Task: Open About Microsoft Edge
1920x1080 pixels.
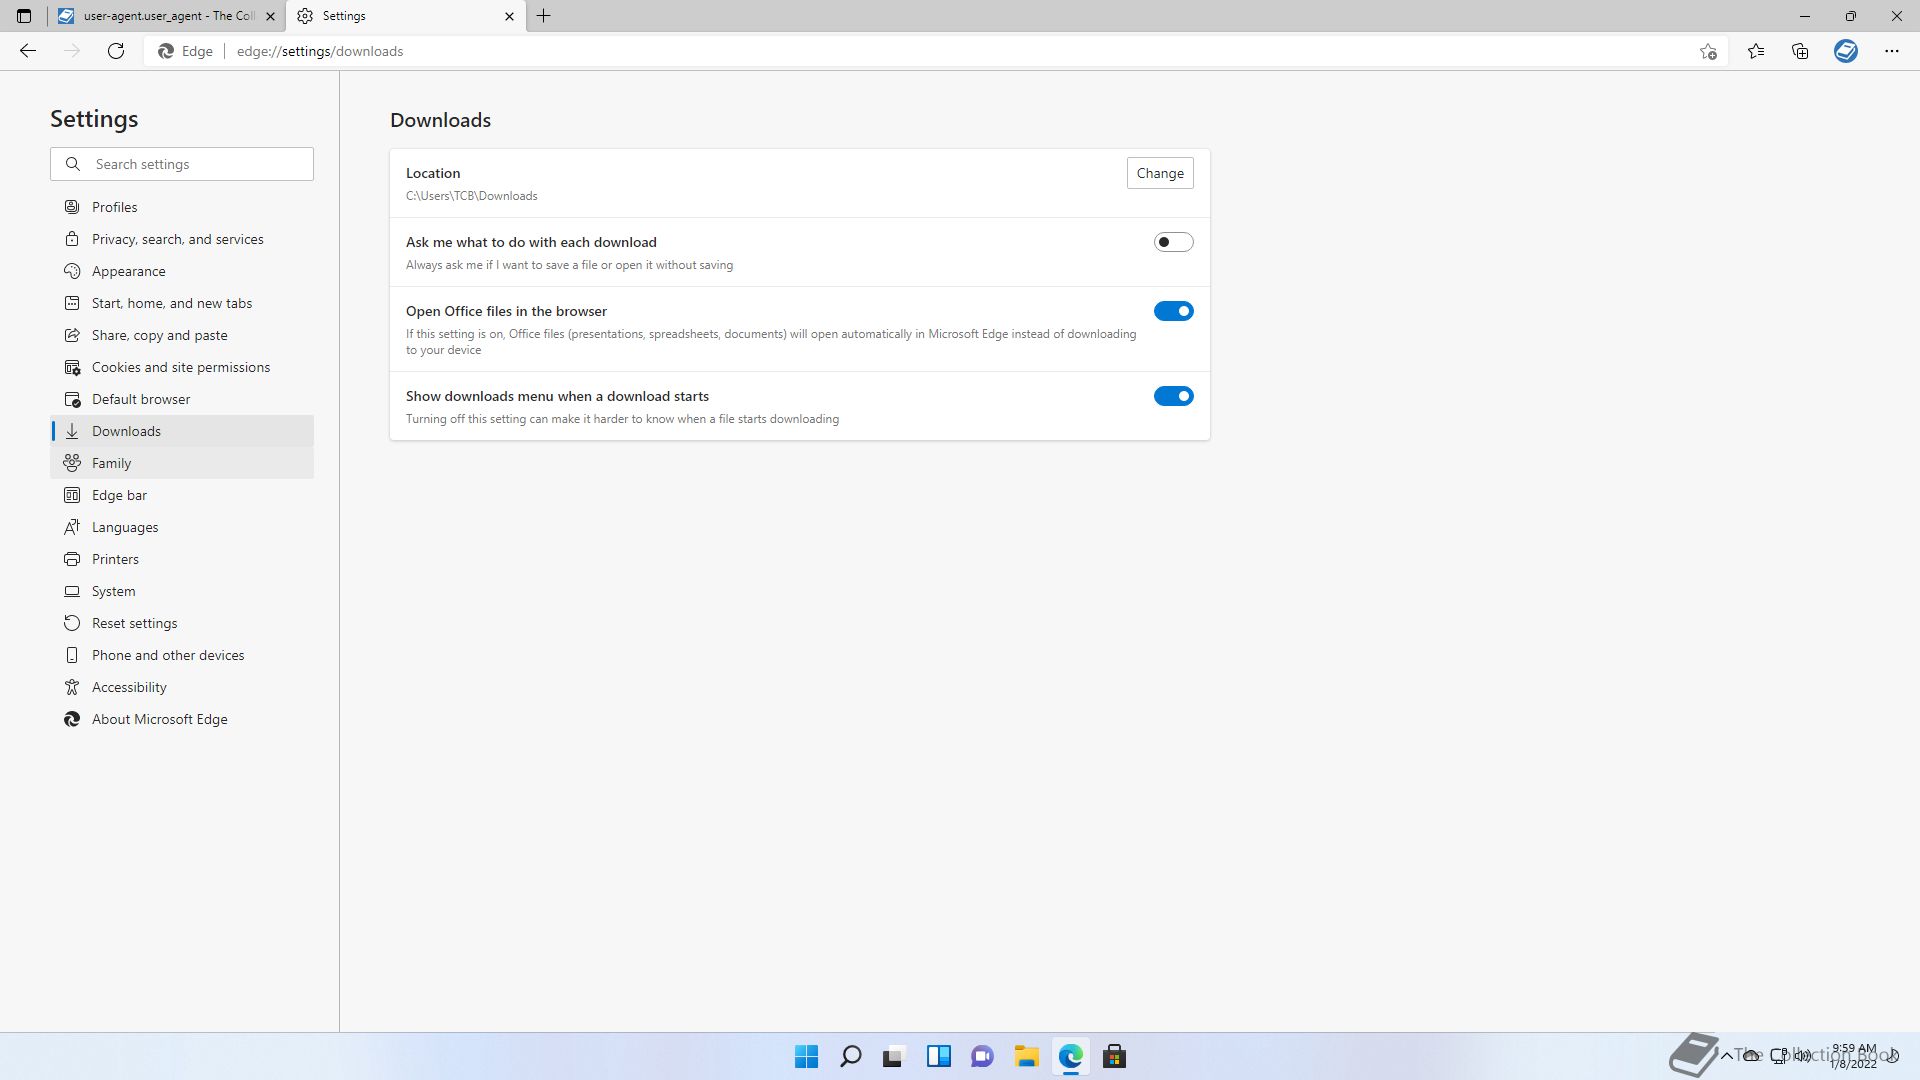Action: pyautogui.click(x=182, y=719)
